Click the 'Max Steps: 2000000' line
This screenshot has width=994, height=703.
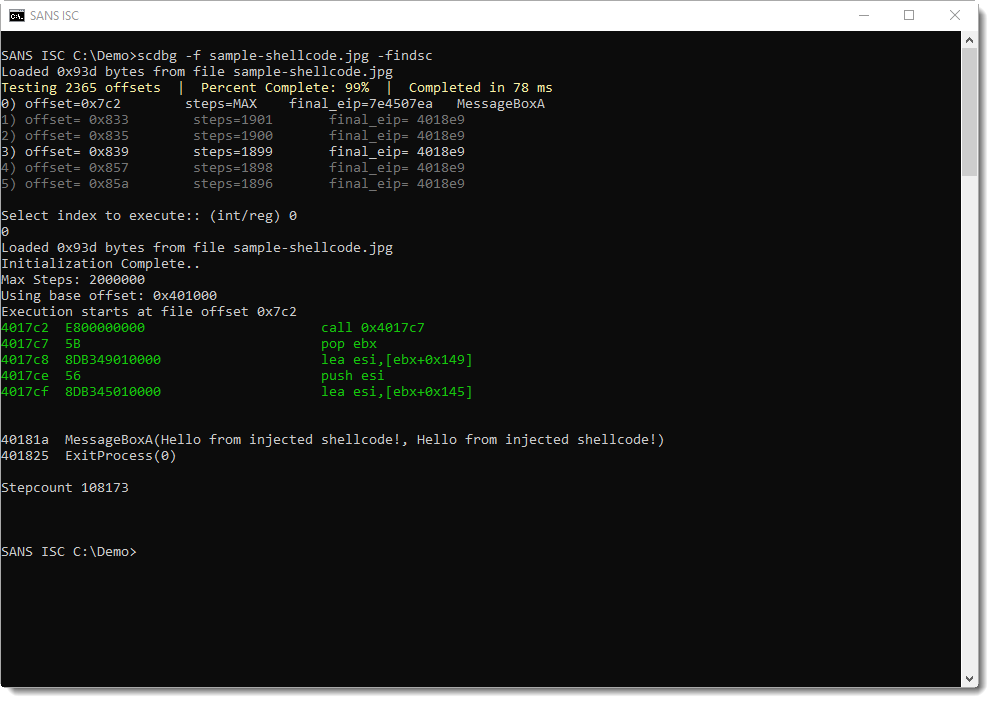coord(73,280)
